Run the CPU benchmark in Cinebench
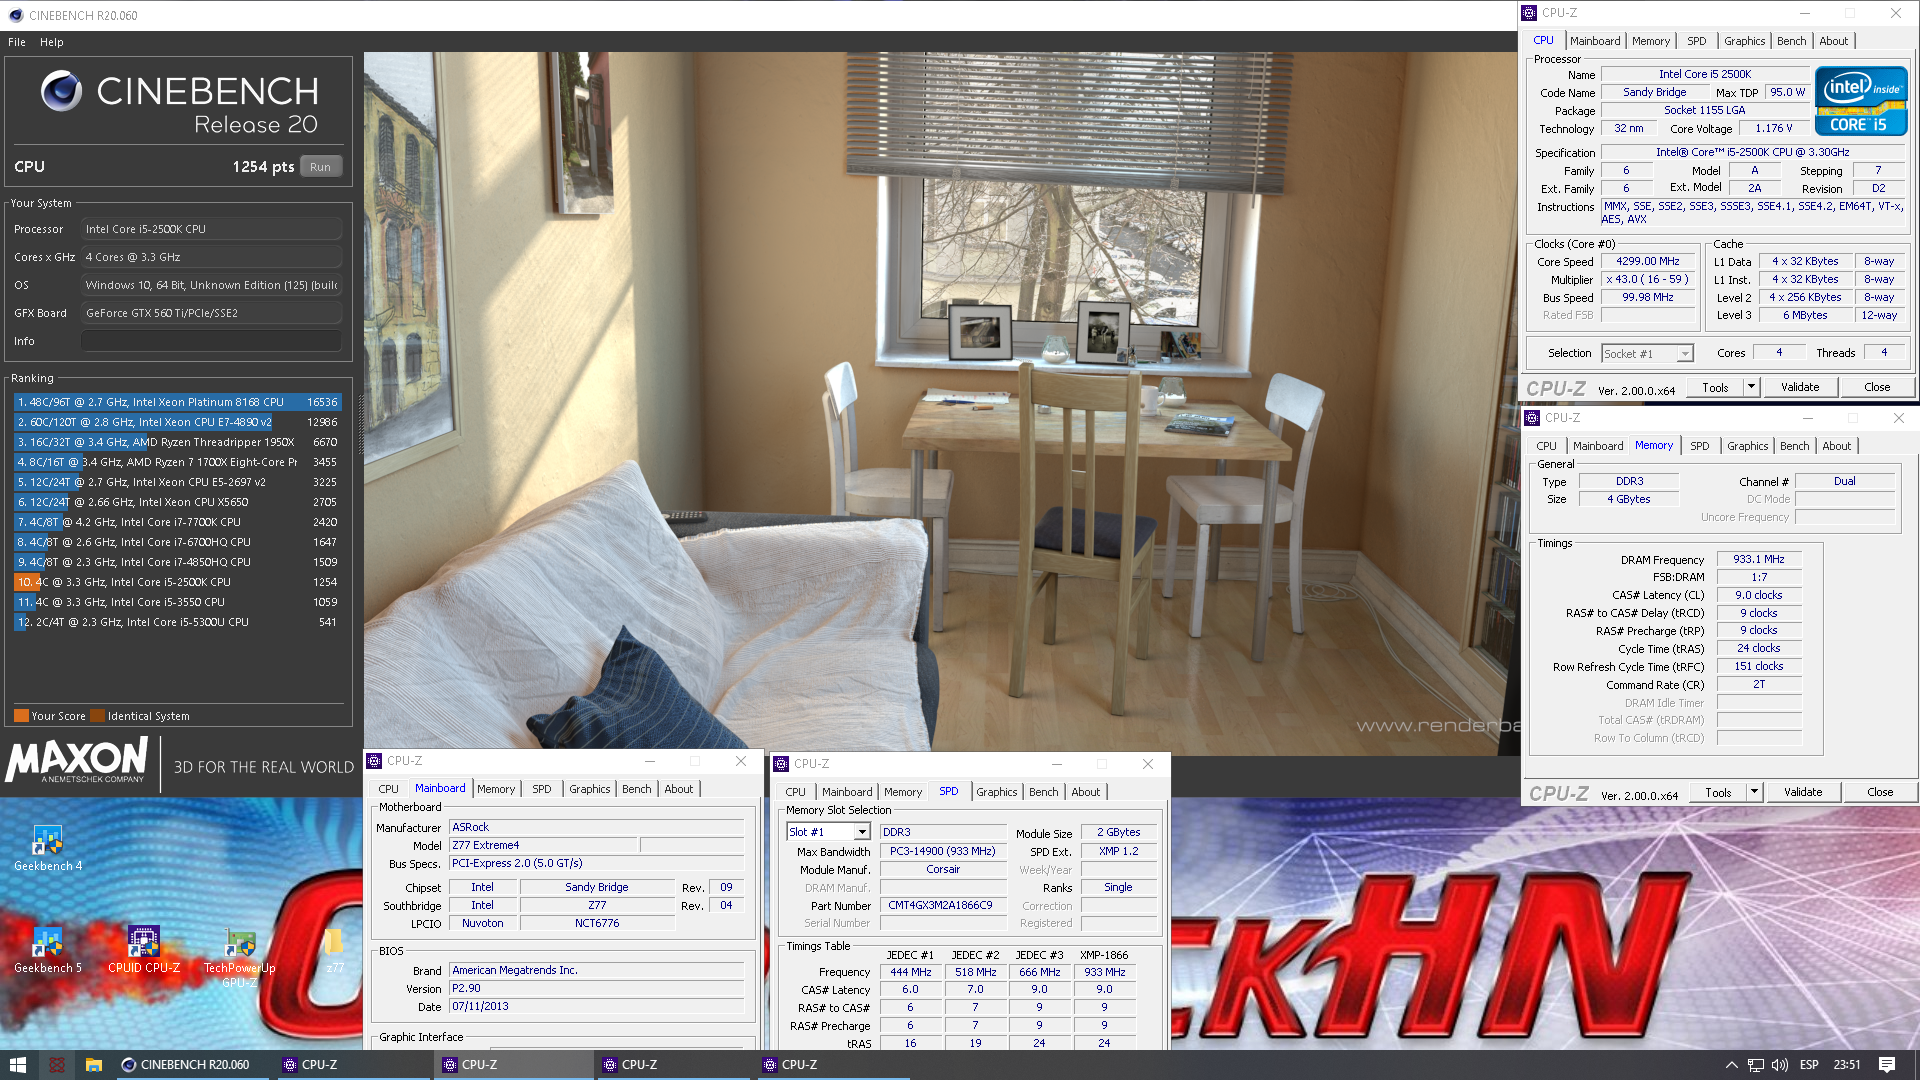This screenshot has height=1080, width=1920. point(320,167)
